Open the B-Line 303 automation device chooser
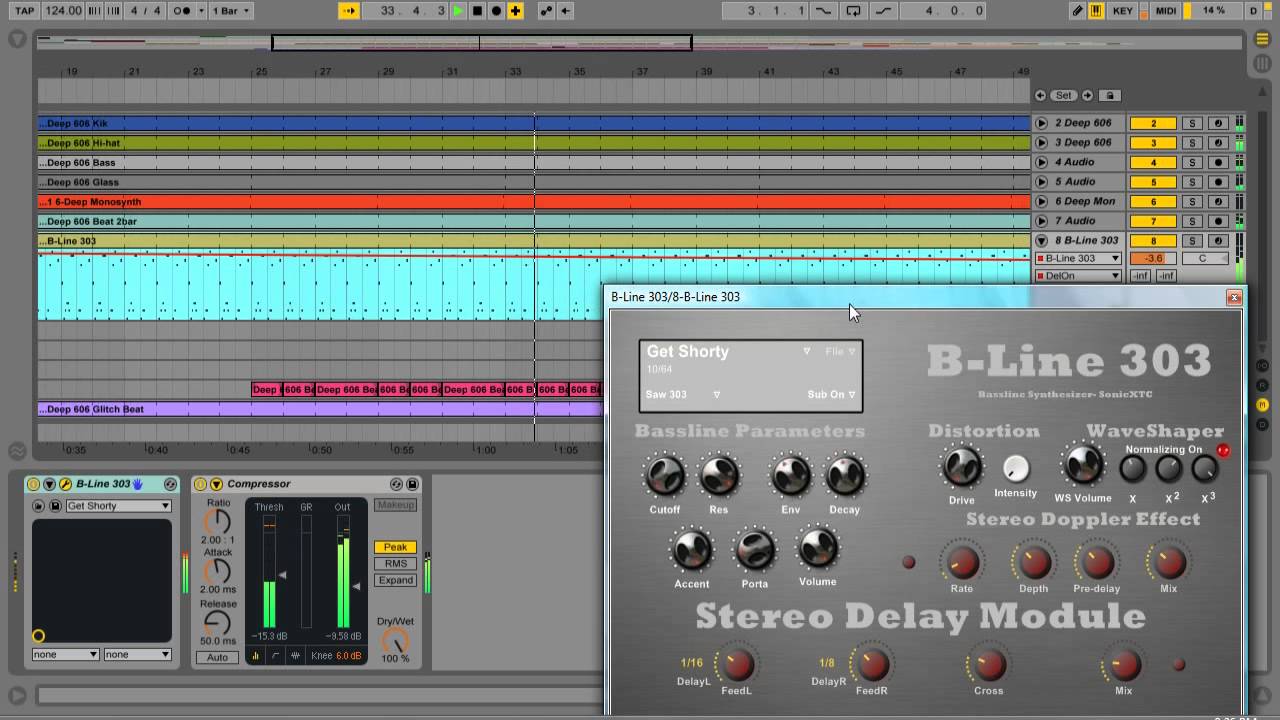This screenshot has height=720, width=1280. pyautogui.click(x=1078, y=259)
